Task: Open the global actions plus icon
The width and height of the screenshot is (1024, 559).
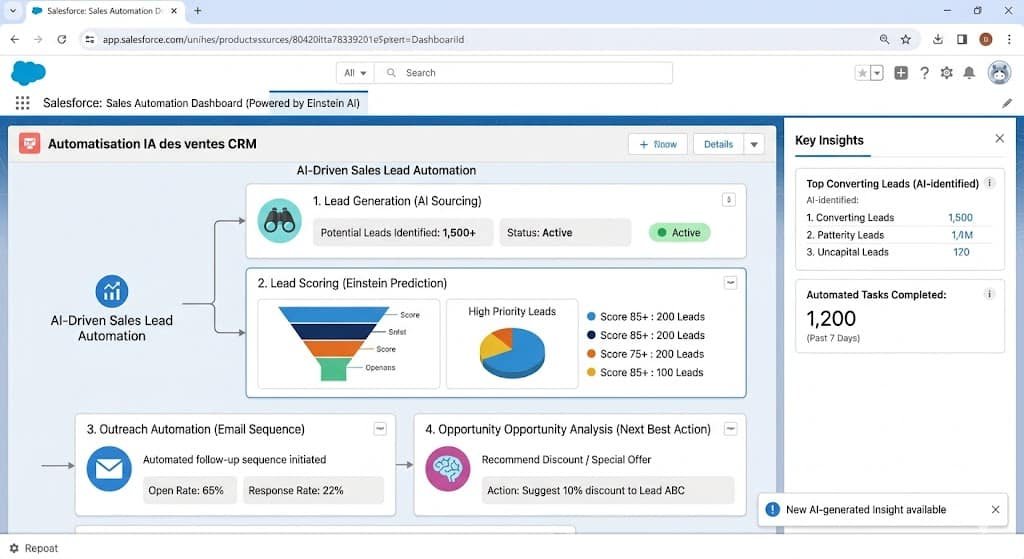Action: [x=901, y=73]
